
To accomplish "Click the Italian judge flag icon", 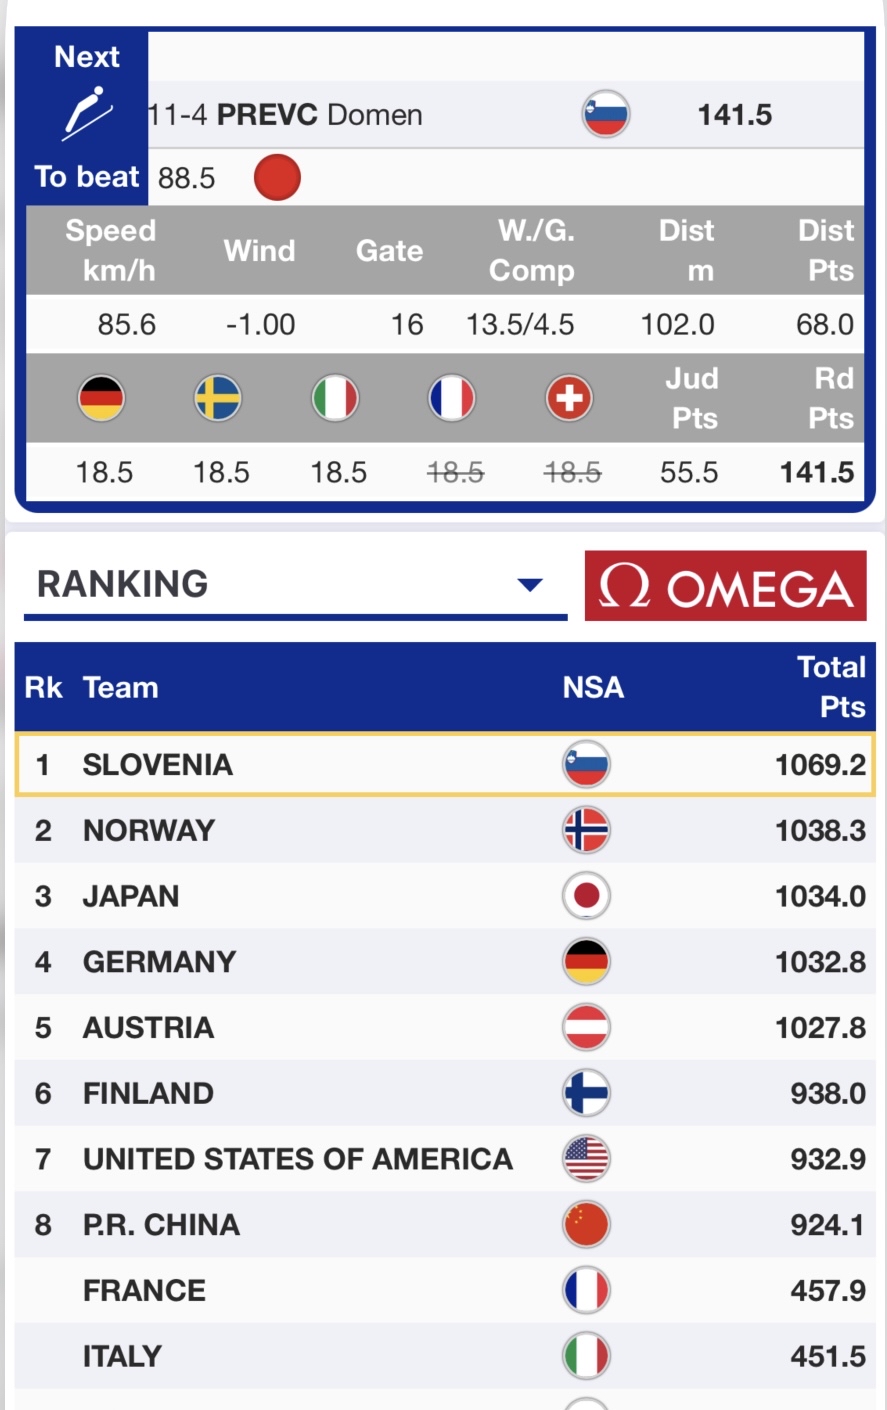I will pos(335,398).
